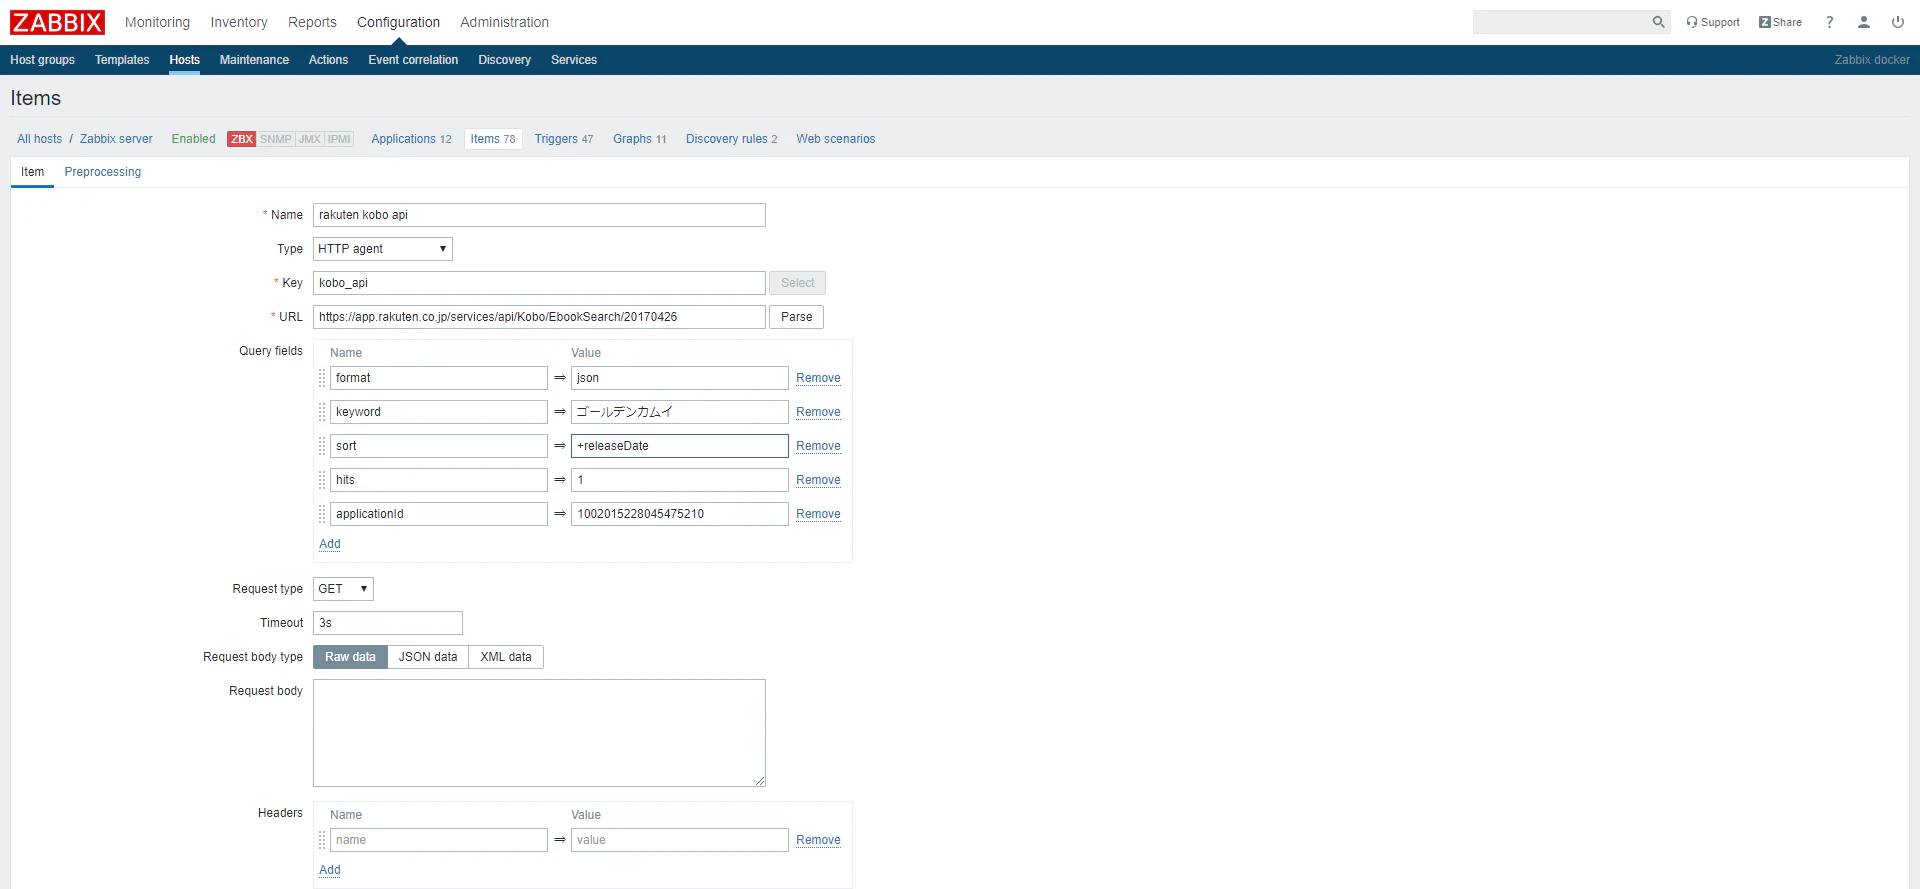Open the Reports menu
The width and height of the screenshot is (1920, 889).
coord(312,22)
